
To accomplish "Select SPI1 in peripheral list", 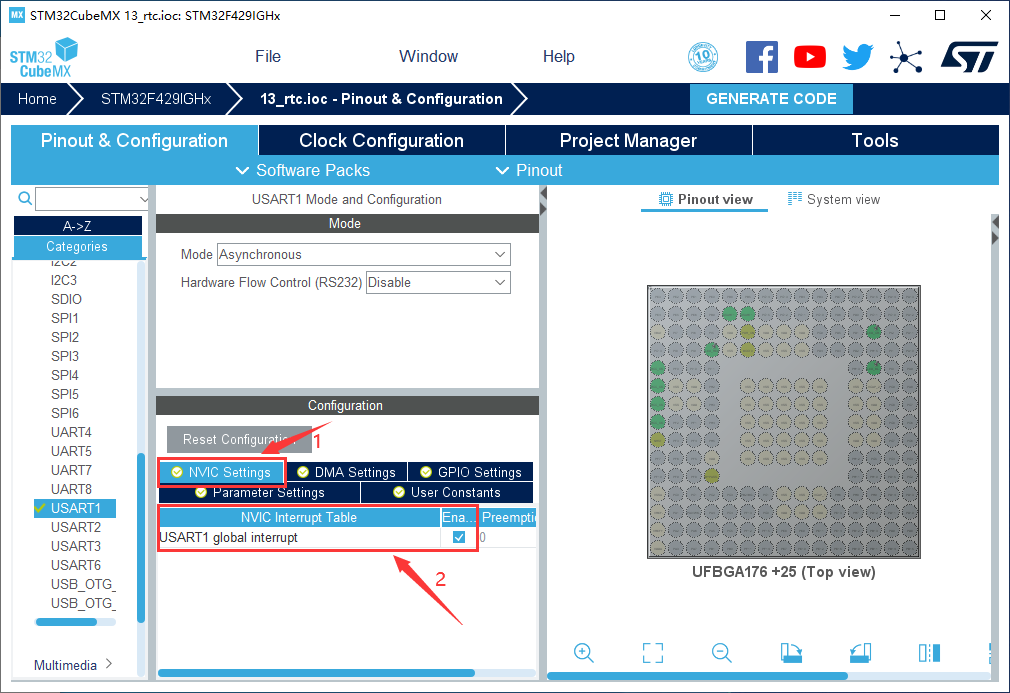I will [x=65, y=318].
